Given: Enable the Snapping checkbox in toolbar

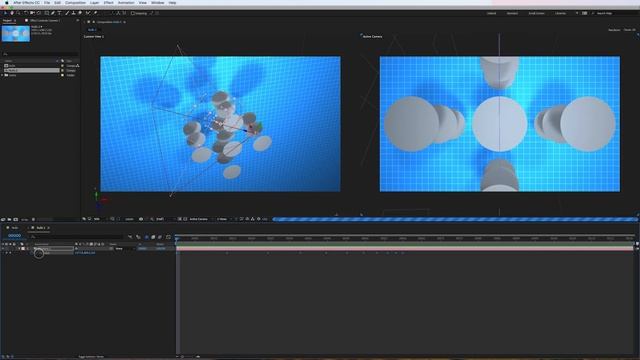Looking at the screenshot, I should pos(133,13).
